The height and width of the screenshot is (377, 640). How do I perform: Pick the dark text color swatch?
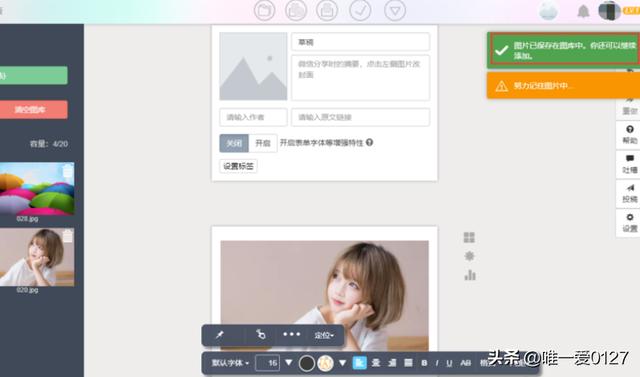click(307, 363)
